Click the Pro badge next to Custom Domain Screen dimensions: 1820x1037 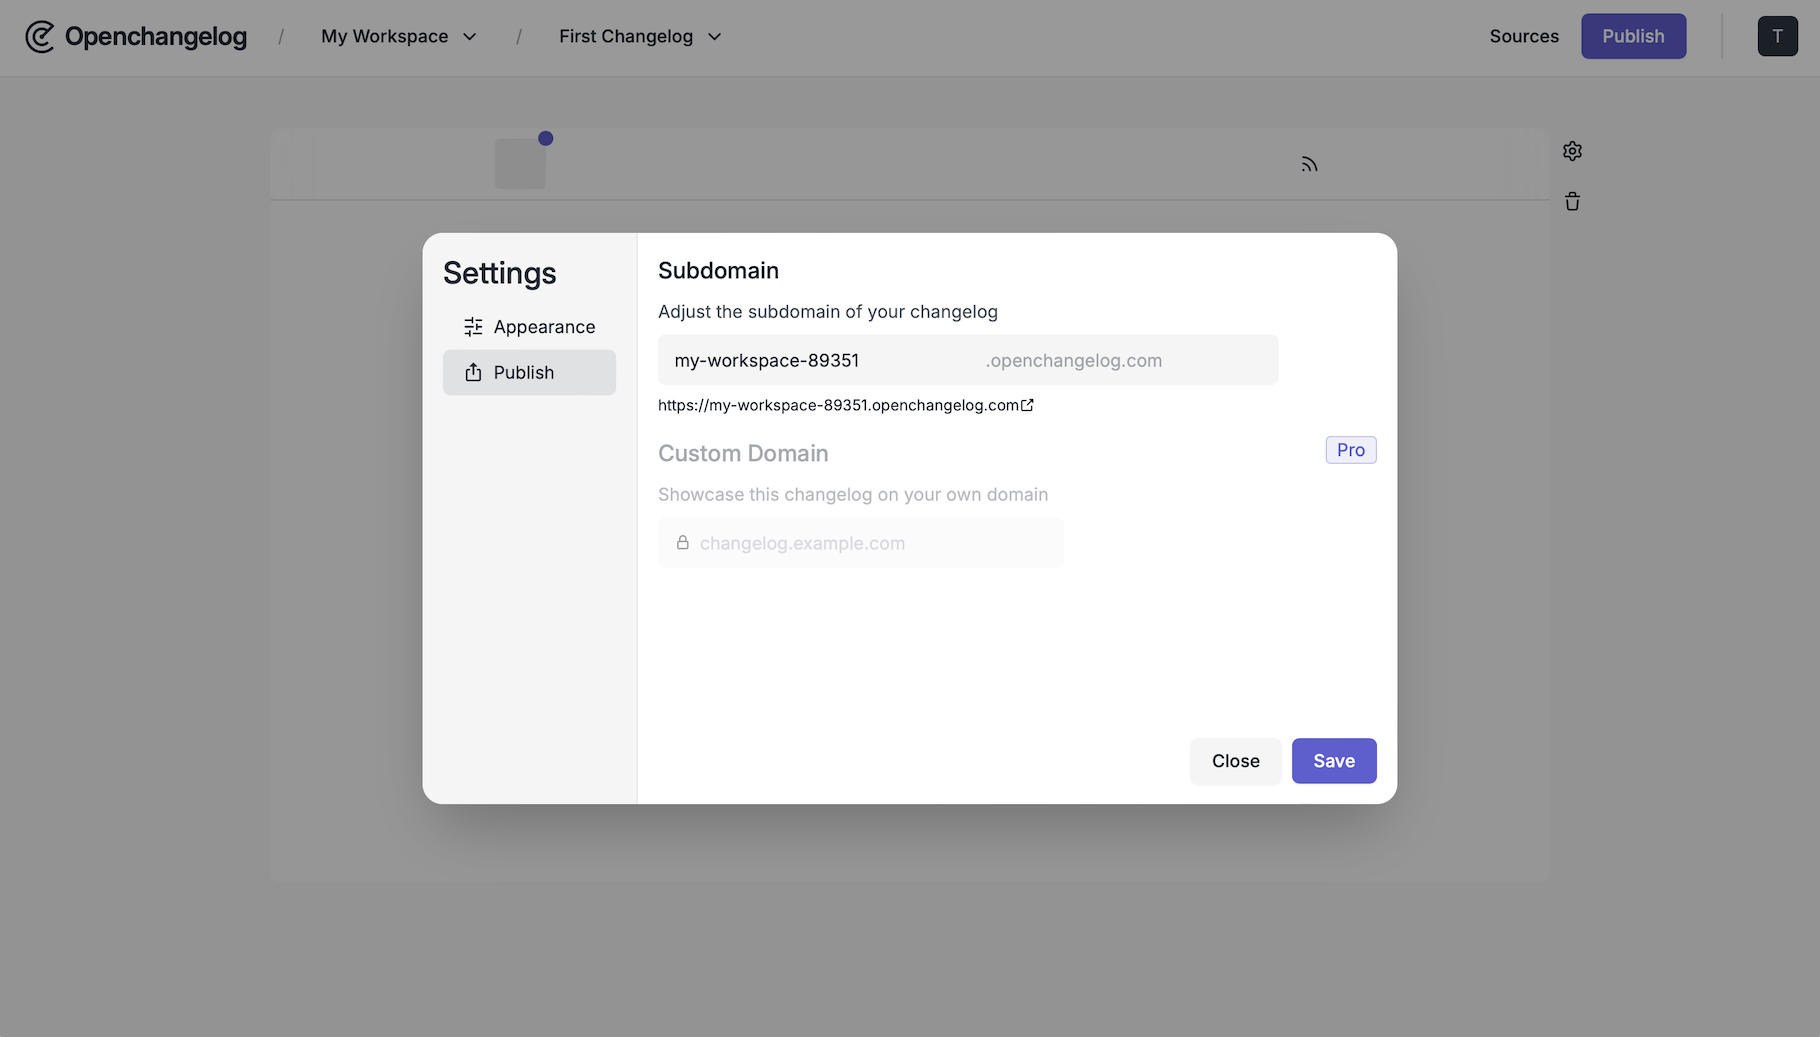1351,450
